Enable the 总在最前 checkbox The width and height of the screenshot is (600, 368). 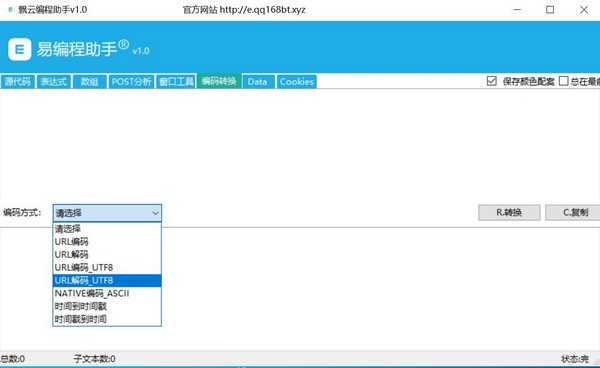point(563,81)
